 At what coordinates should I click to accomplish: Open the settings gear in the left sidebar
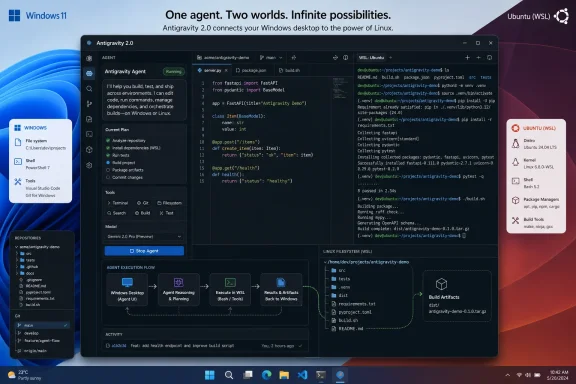click(89, 165)
